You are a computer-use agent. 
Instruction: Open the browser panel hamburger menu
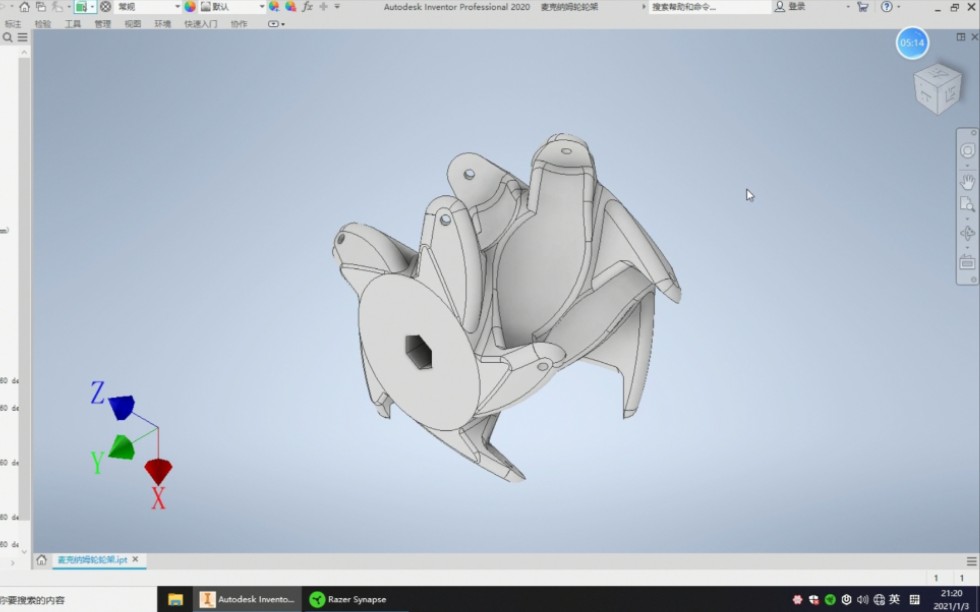point(22,38)
